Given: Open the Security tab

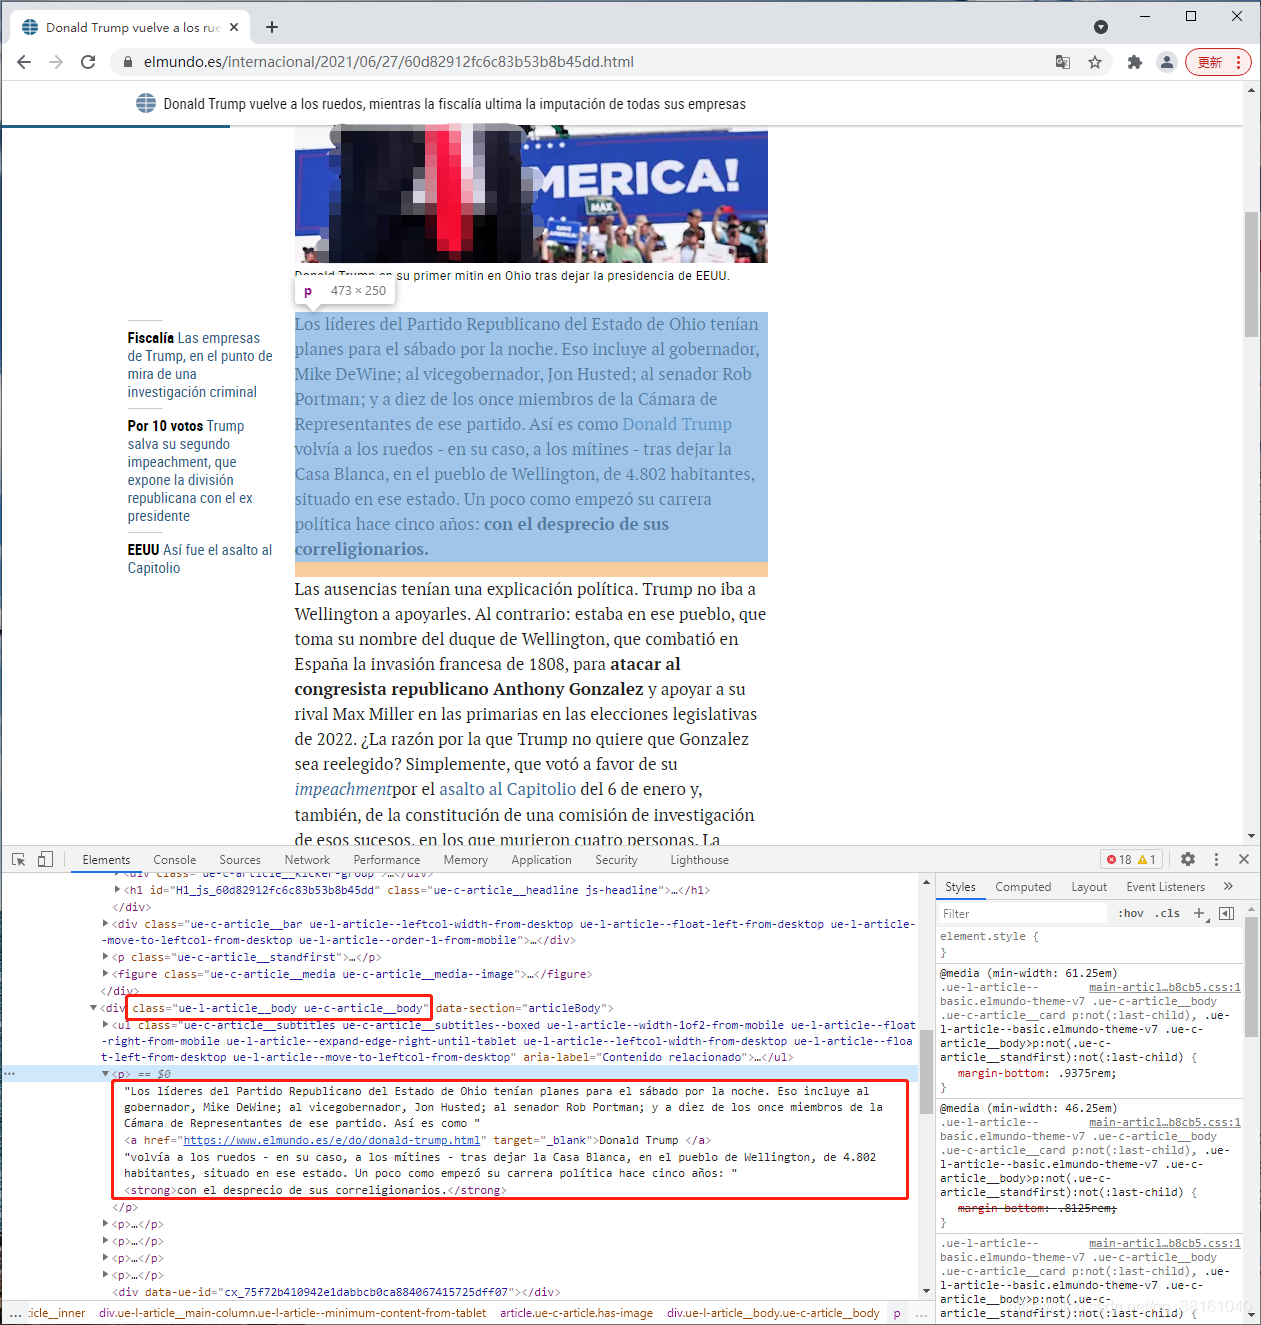Looking at the screenshot, I should 616,860.
